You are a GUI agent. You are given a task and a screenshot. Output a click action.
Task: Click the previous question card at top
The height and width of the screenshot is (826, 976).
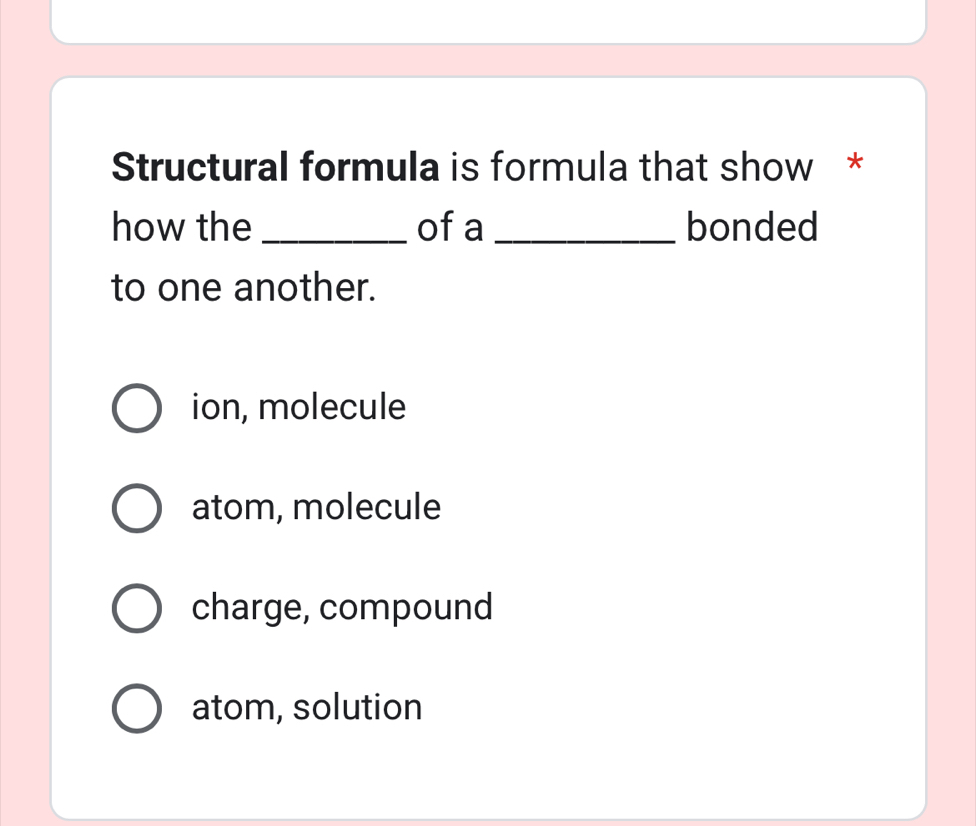[x=488, y=20]
